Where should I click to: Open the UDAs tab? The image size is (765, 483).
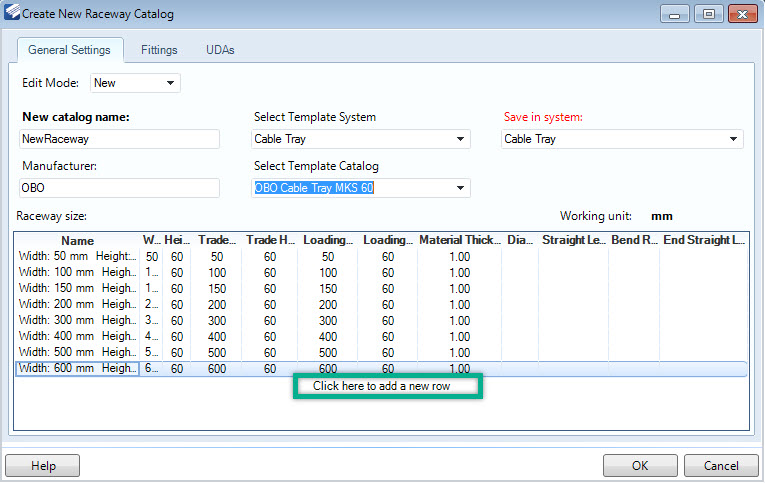point(220,50)
